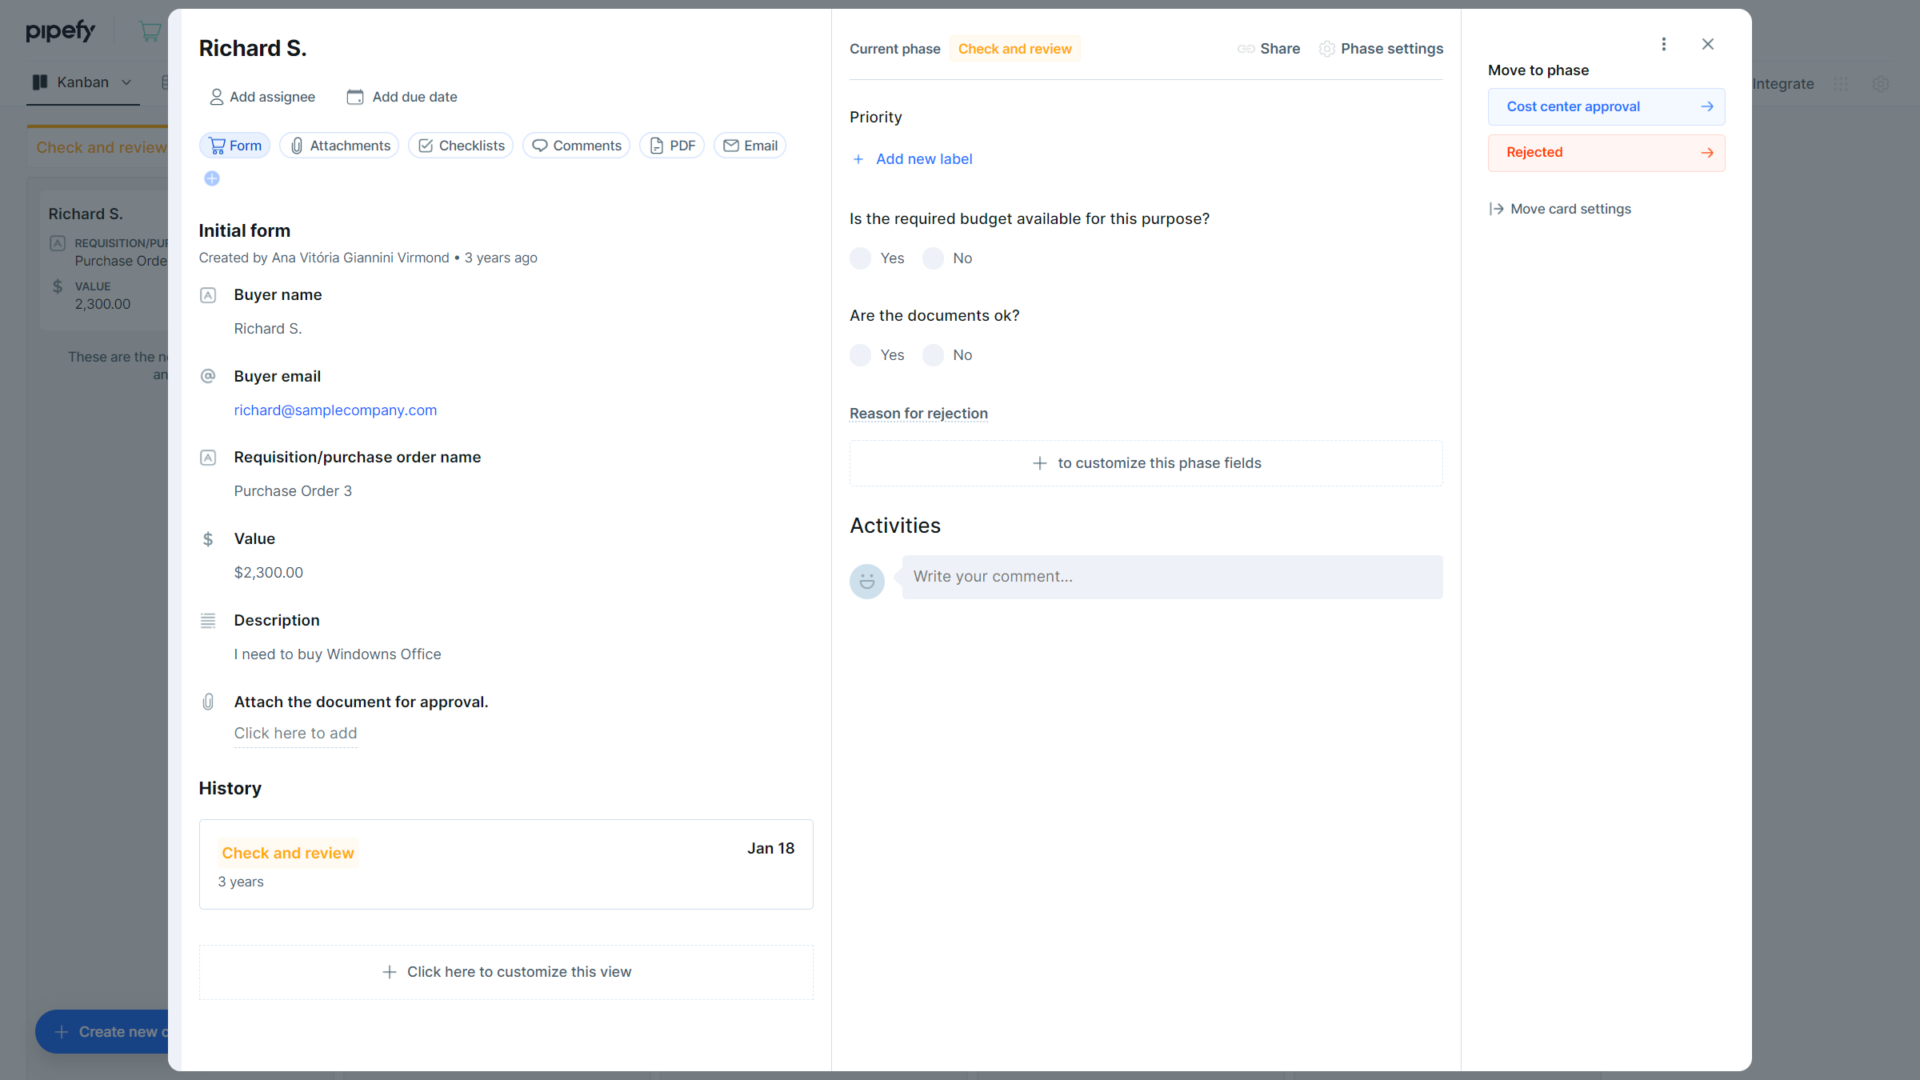The width and height of the screenshot is (1920, 1080).
Task: Open the emoji picker in Activities
Action: point(866,580)
